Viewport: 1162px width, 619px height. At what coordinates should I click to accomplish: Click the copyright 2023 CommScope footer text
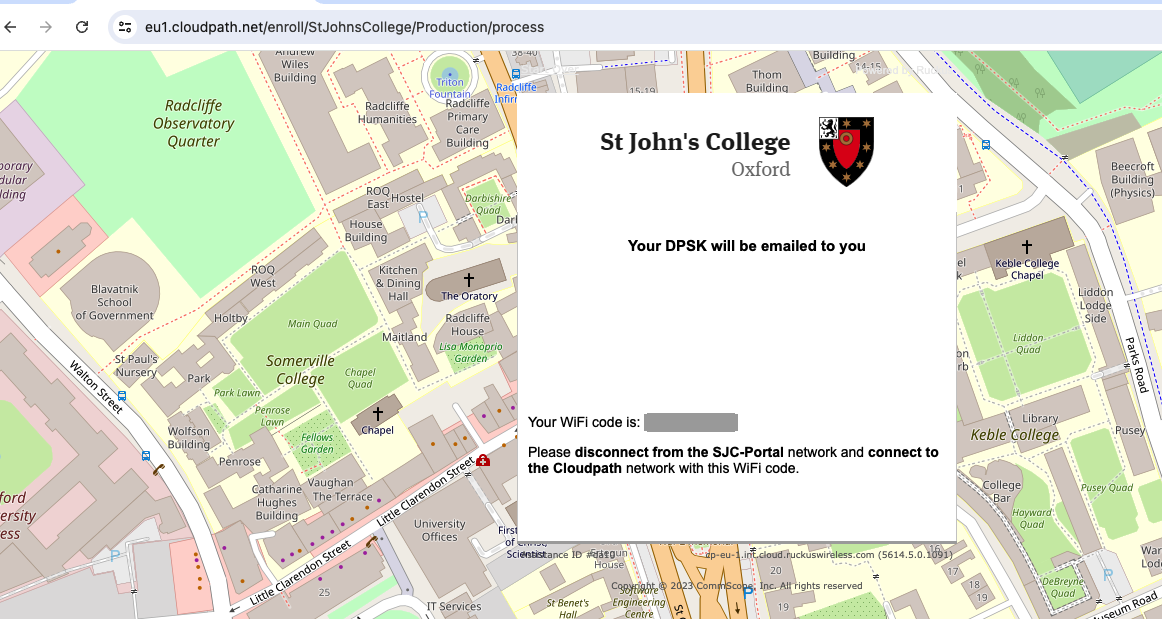(x=737, y=586)
